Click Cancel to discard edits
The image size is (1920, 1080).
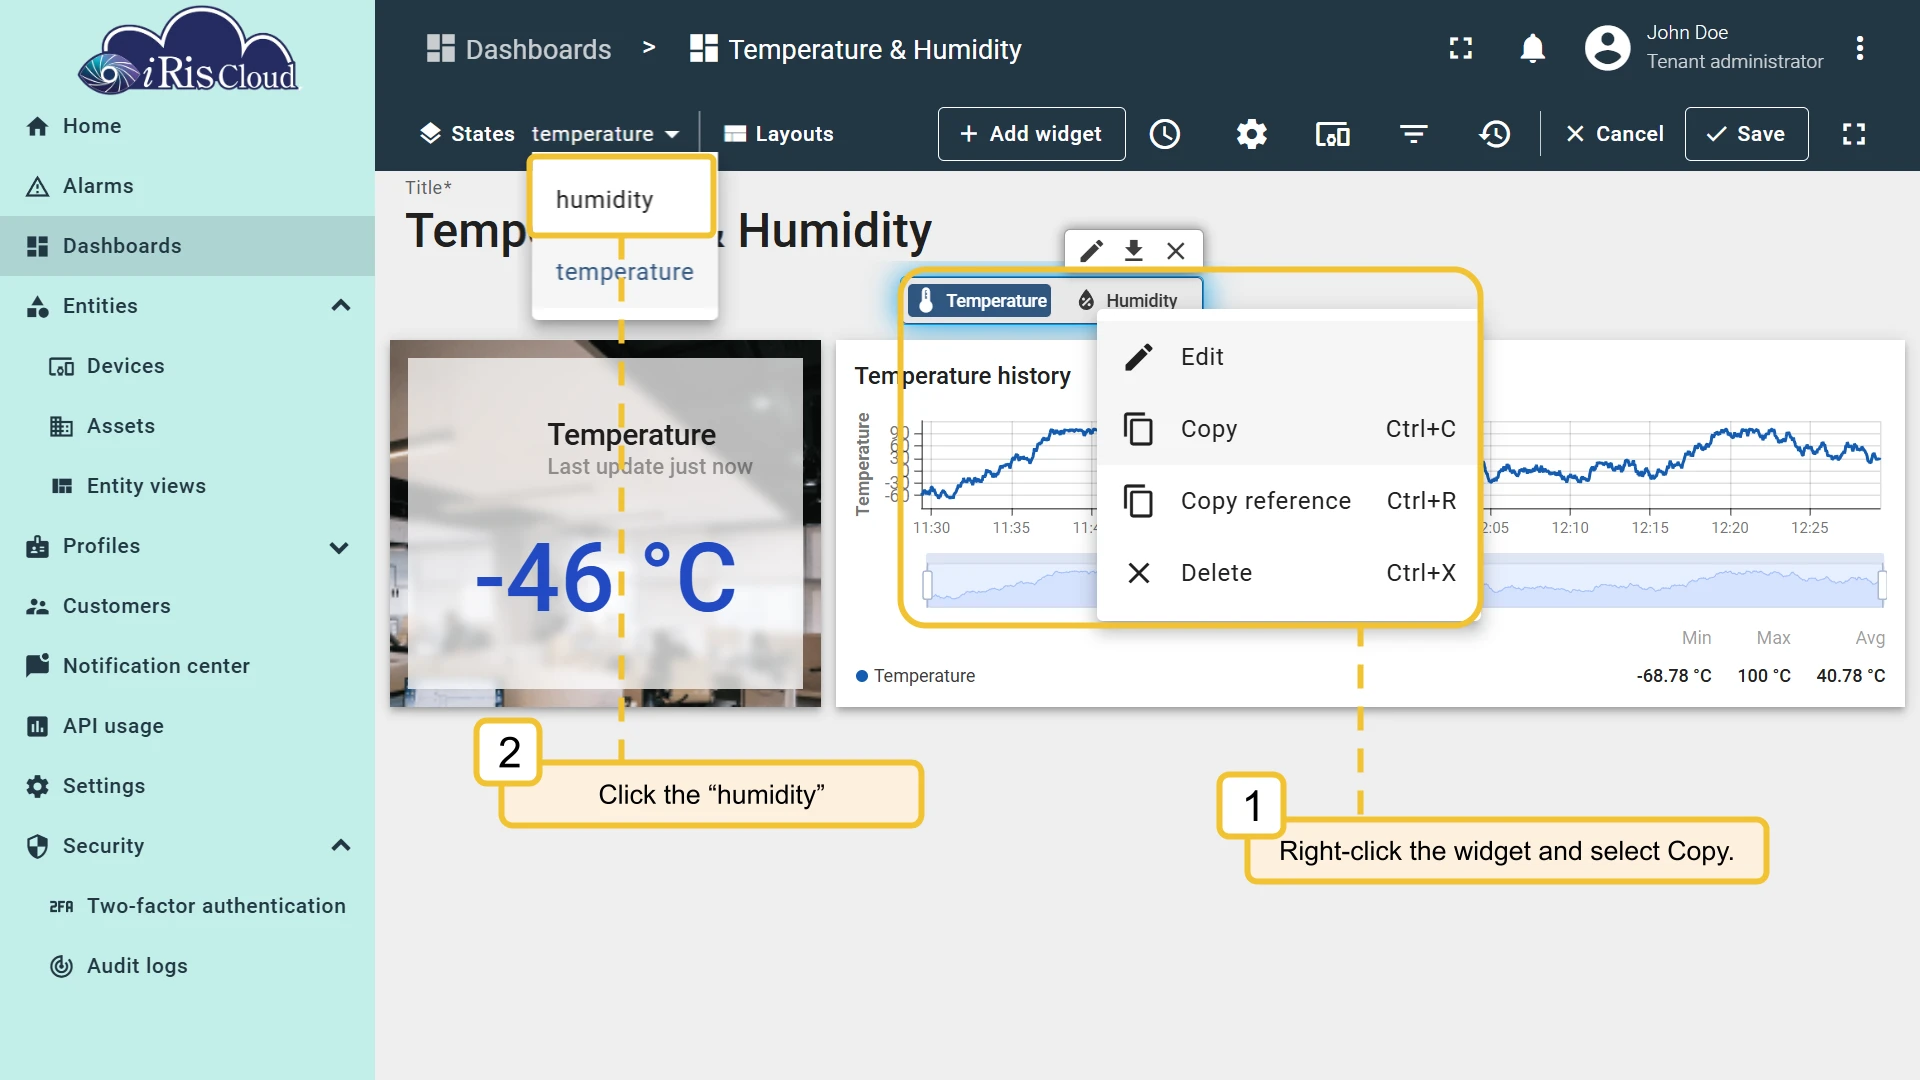1614,134
